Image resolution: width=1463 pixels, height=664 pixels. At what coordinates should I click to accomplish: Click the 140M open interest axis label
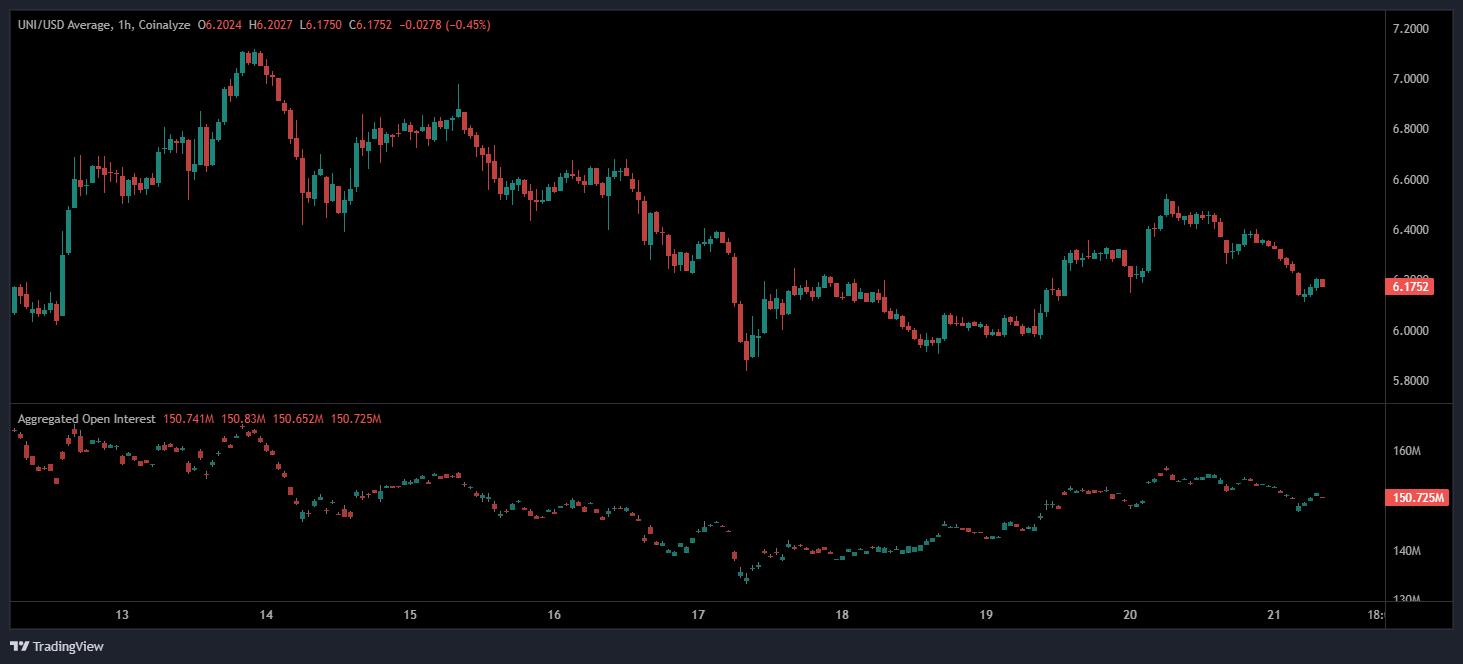[1407, 551]
